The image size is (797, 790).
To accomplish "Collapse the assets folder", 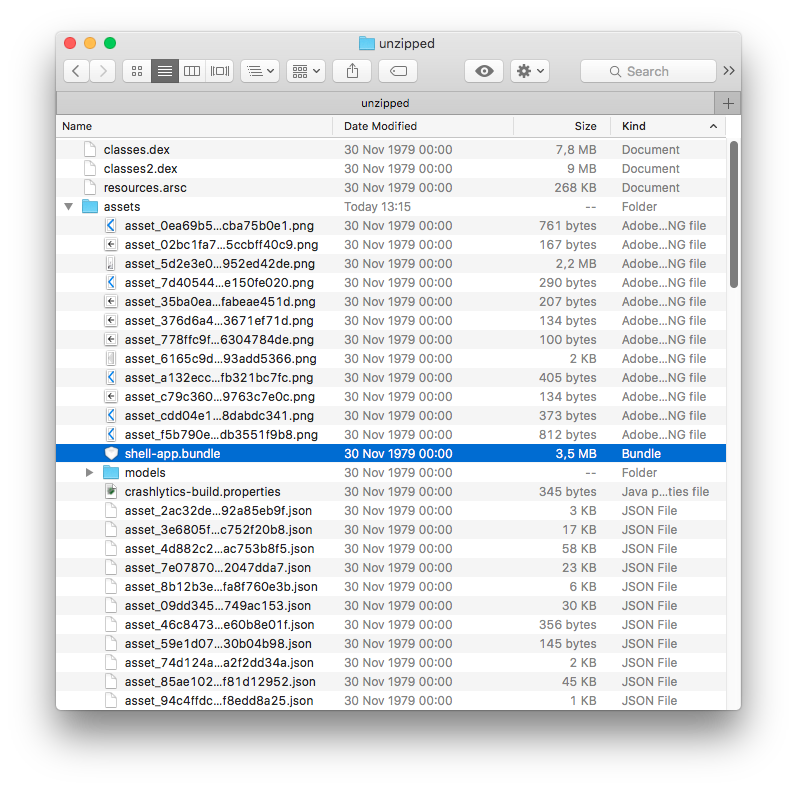I will (x=69, y=206).
